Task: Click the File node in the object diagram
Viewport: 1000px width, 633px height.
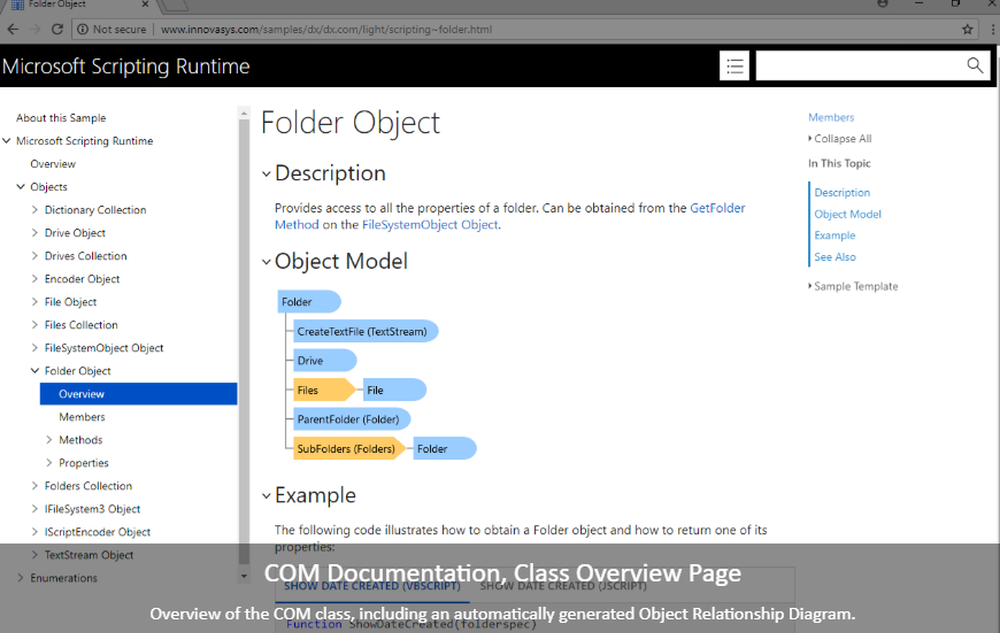Action: (x=394, y=390)
